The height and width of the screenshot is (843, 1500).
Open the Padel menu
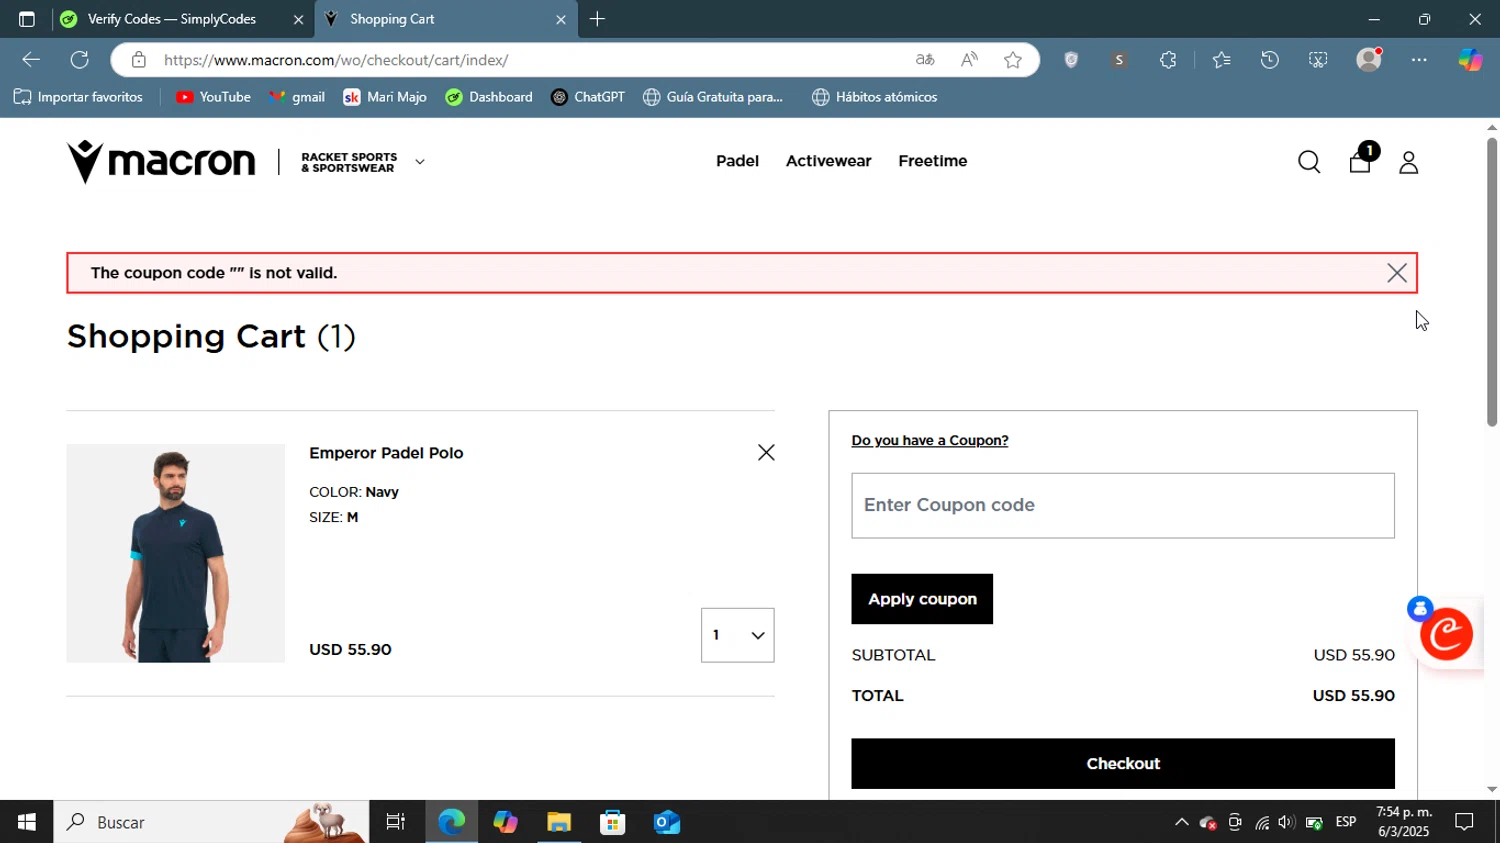tap(737, 161)
